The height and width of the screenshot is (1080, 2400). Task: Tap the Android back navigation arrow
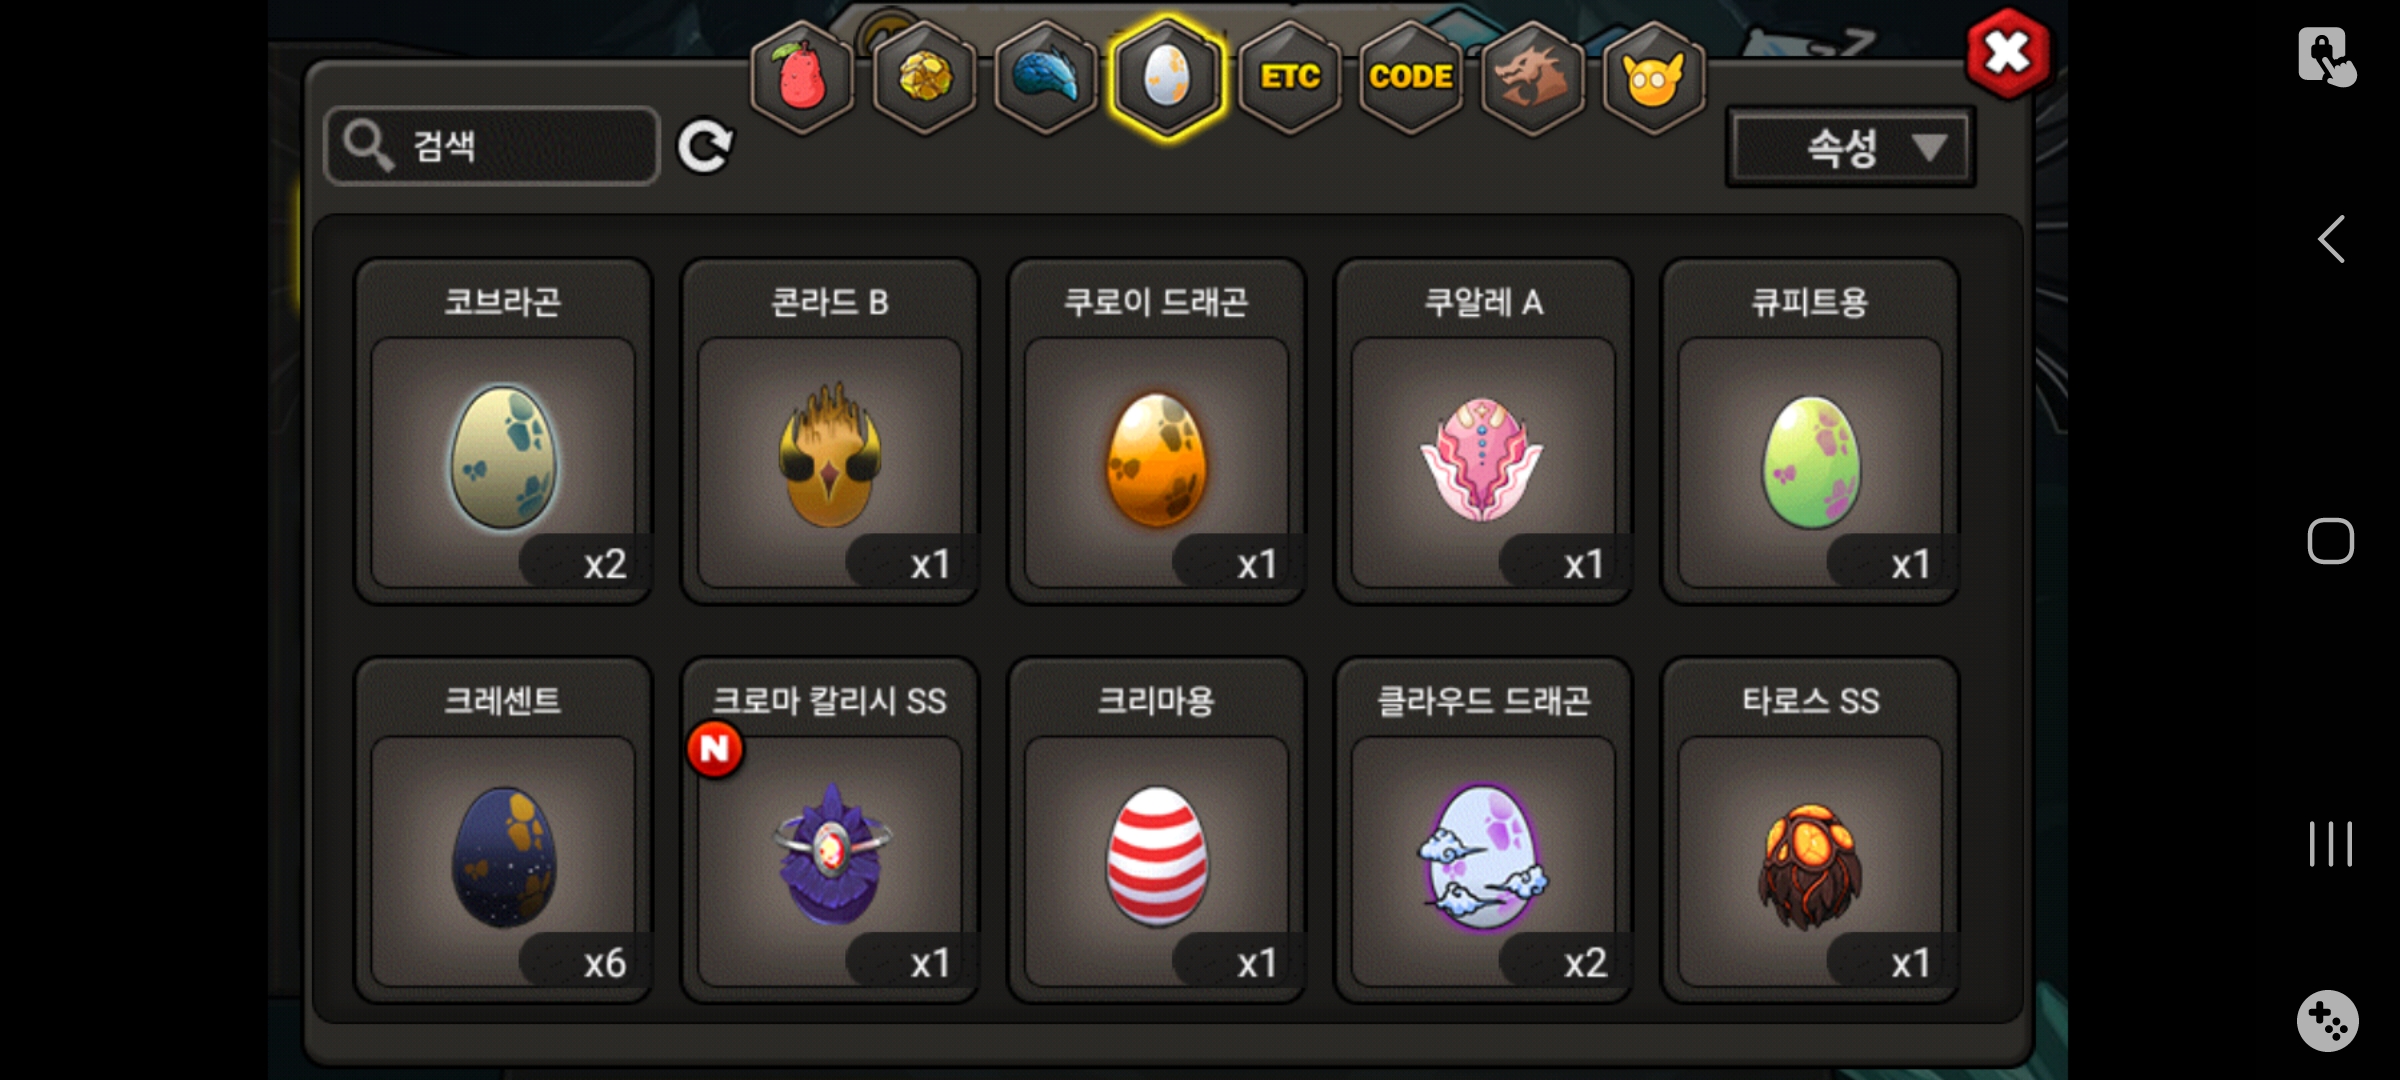pyautogui.click(x=2331, y=239)
